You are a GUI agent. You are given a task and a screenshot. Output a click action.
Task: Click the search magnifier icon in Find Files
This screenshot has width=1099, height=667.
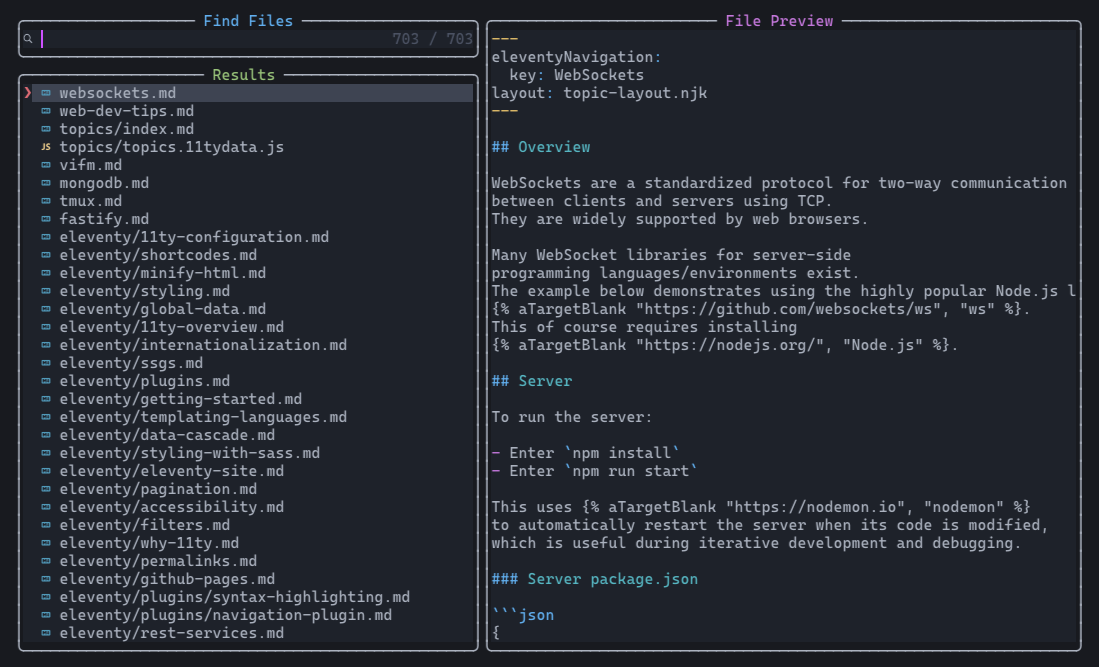pyautogui.click(x=28, y=39)
